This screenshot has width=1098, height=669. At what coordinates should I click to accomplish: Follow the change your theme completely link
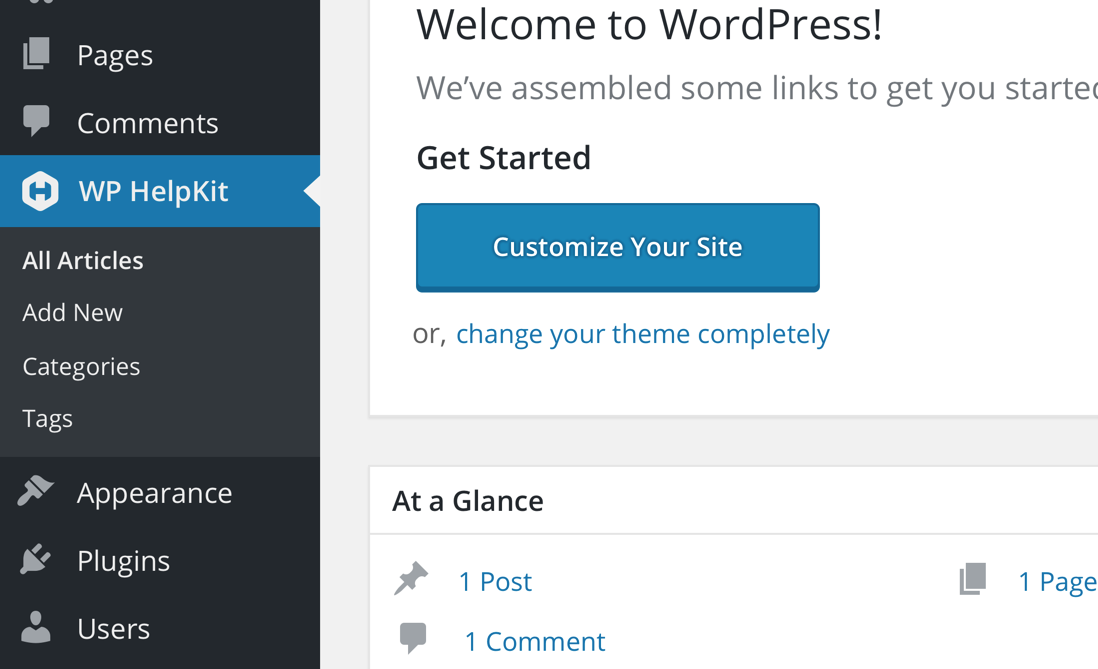click(x=643, y=334)
